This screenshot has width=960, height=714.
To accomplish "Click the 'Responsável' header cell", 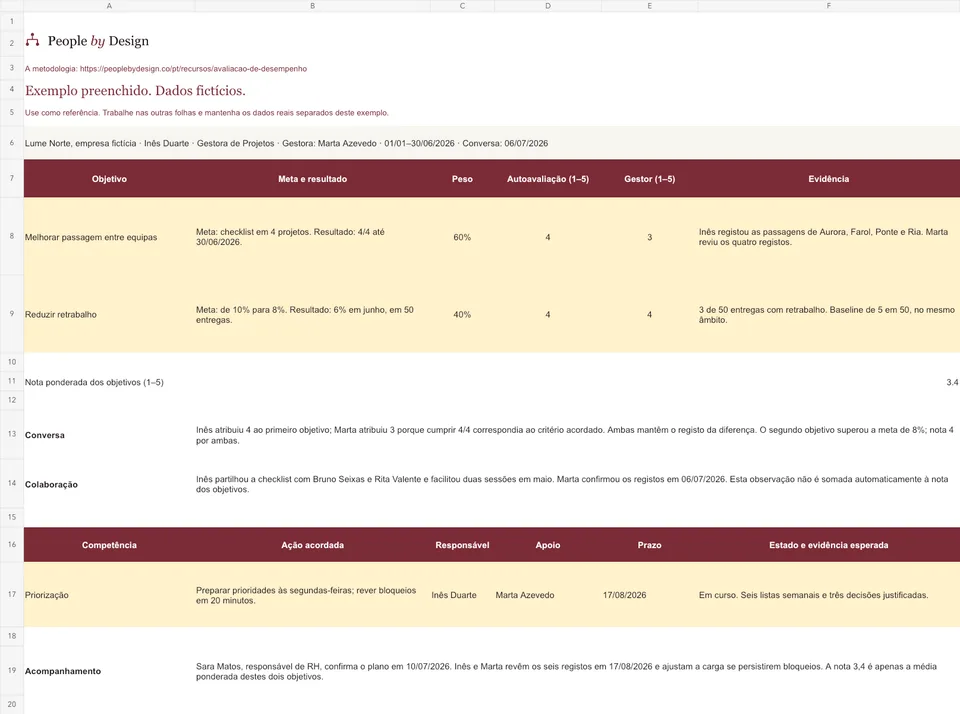I will (462, 545).
